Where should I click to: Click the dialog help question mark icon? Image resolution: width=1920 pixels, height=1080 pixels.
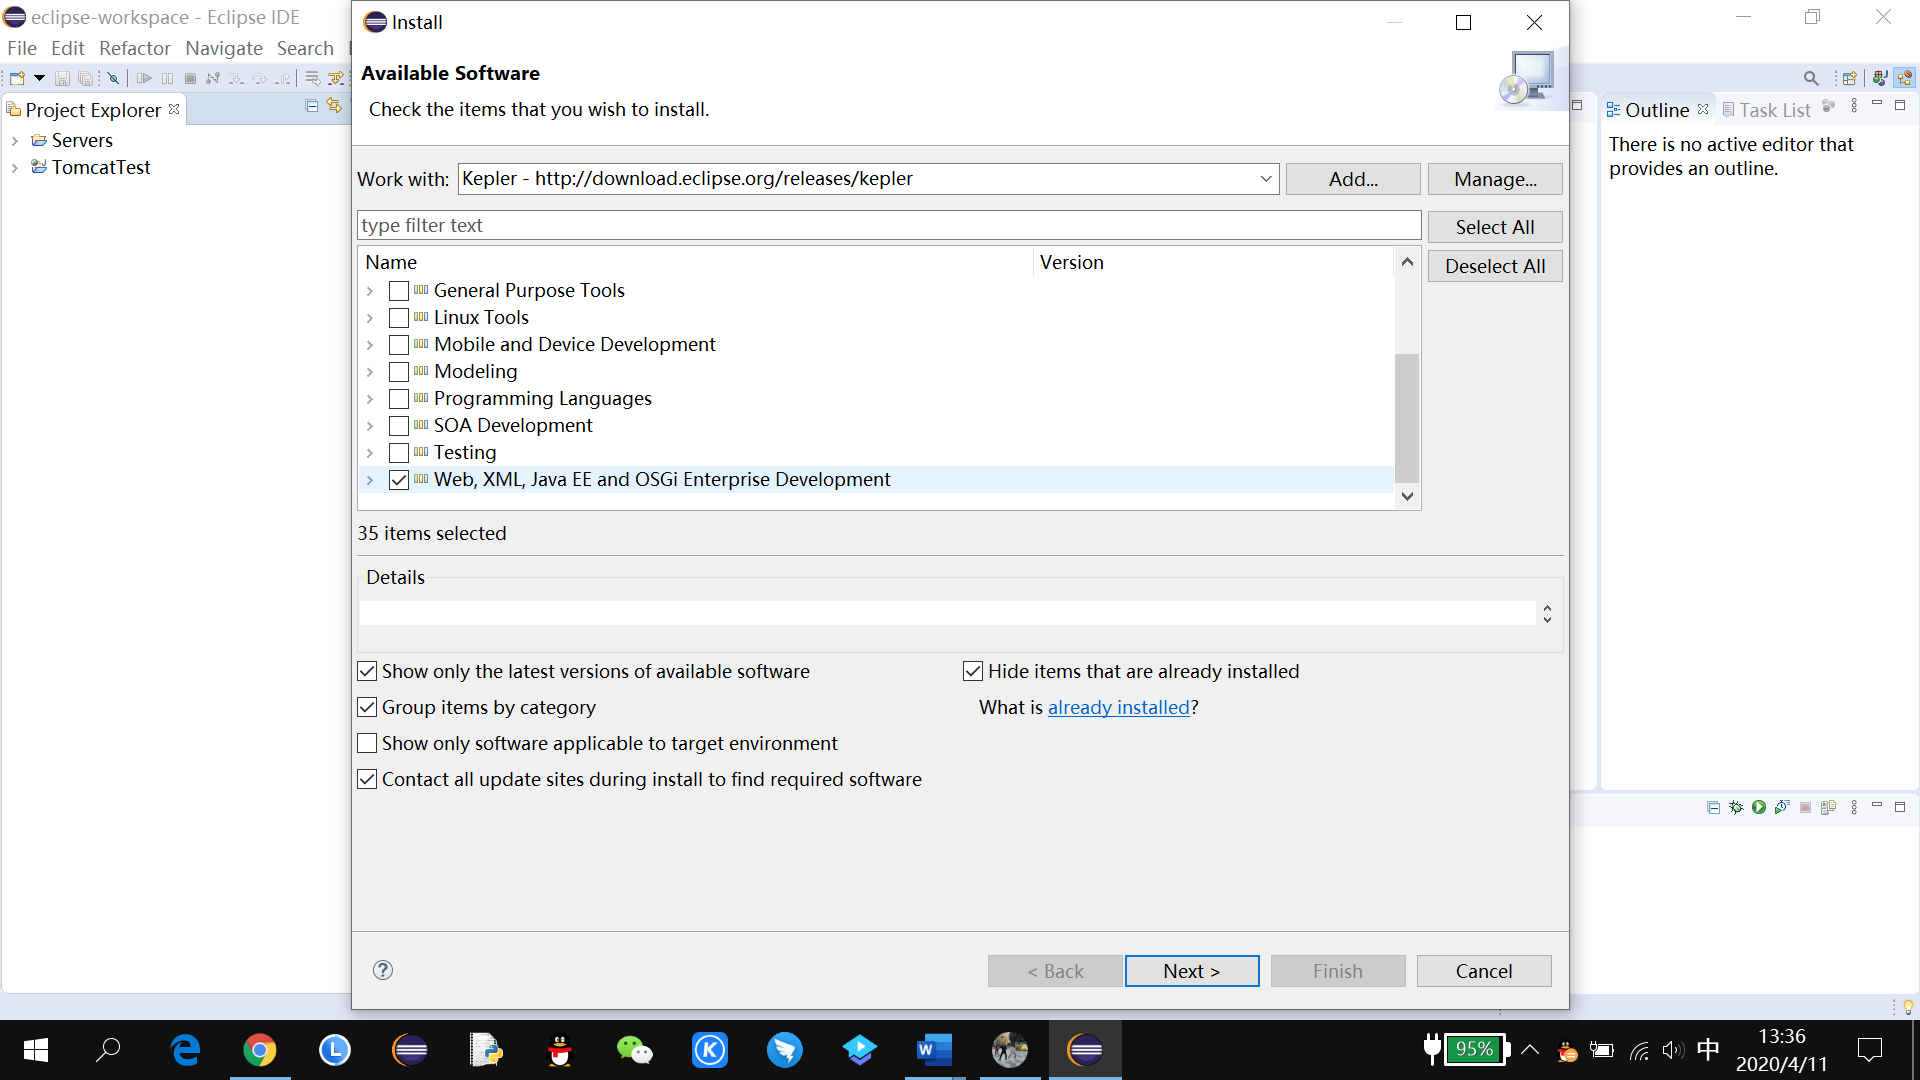point(383,970)
